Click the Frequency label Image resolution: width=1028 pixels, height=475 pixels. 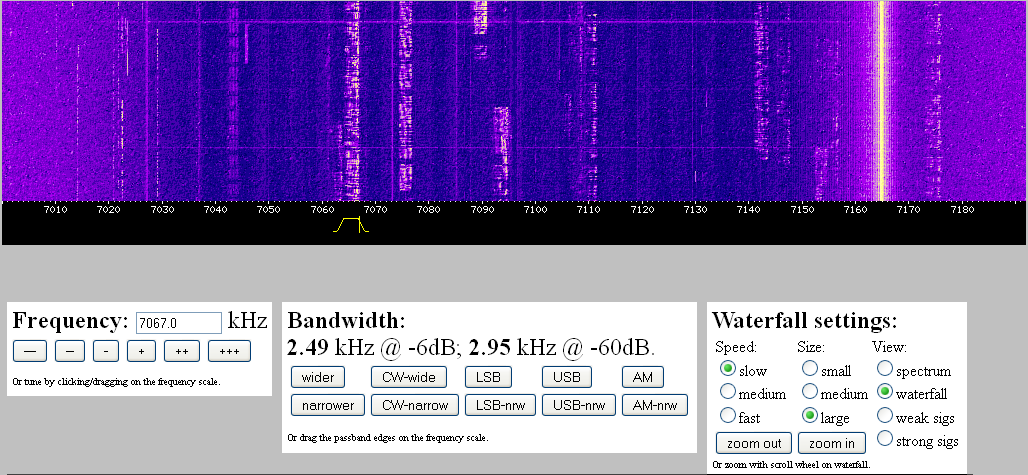click(70, 321)
